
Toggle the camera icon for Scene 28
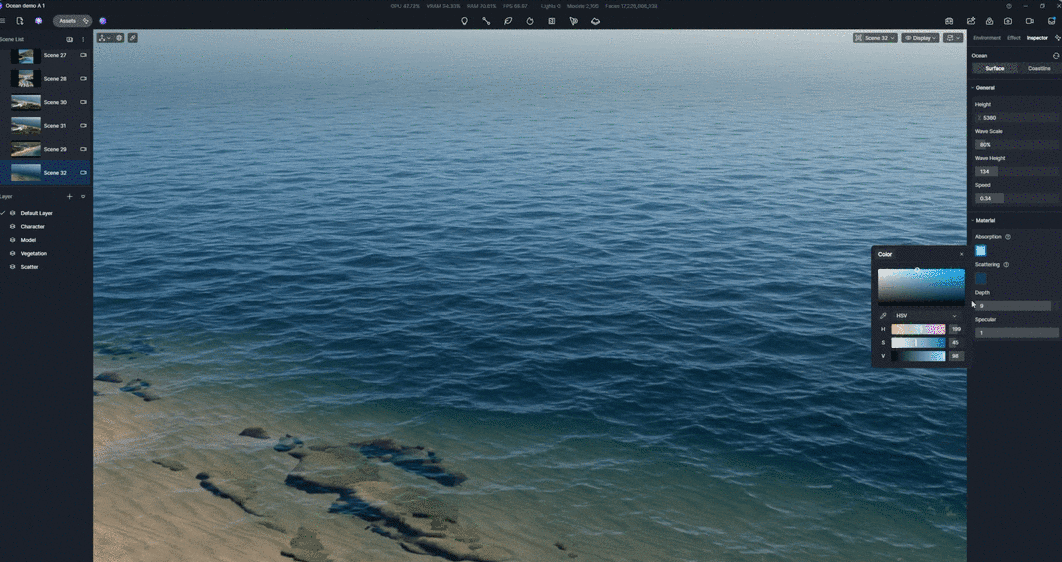click(x=83, y=79)
